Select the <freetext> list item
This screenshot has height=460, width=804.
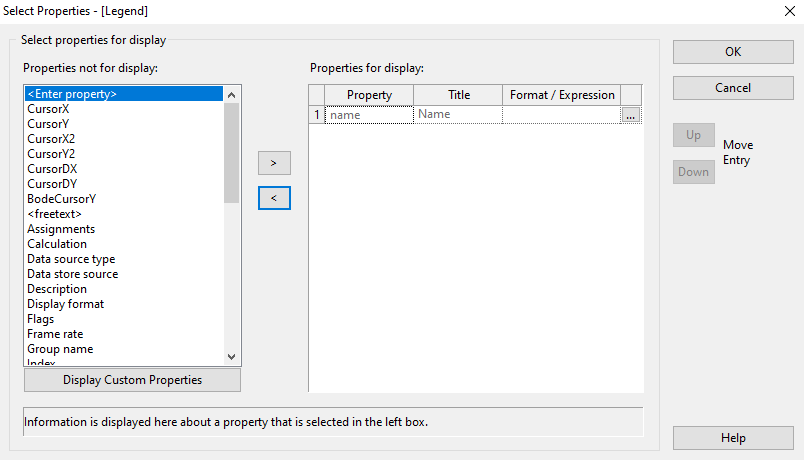[54, 214]
